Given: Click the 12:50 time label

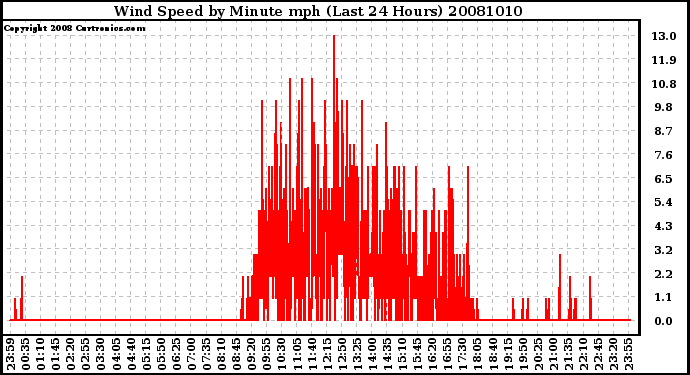Looking at the screenshot, I should 342,355.
